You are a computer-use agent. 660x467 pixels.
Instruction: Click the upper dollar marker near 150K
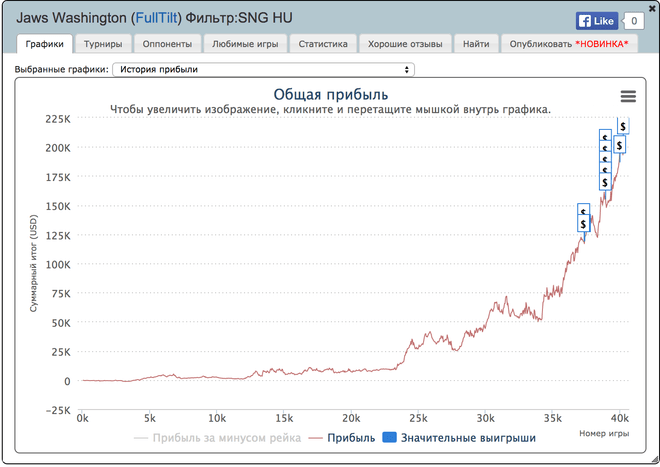point(583,210)
